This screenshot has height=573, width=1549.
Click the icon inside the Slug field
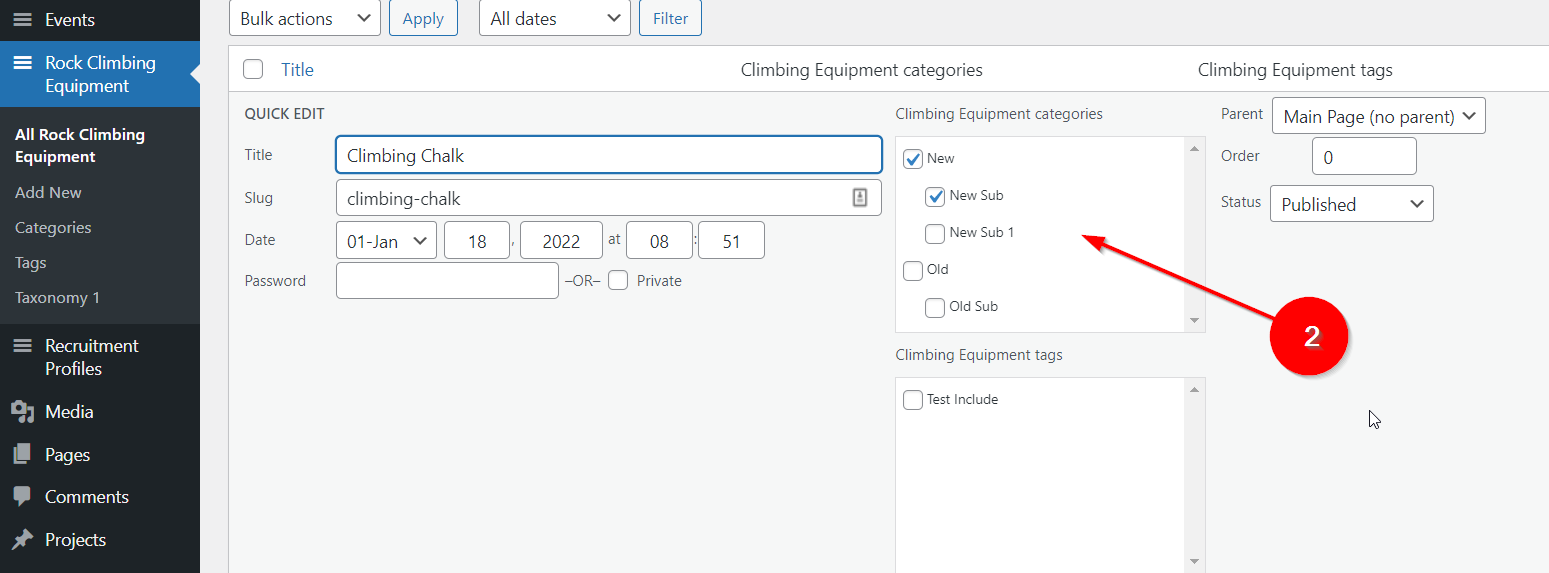pos(860,198)
